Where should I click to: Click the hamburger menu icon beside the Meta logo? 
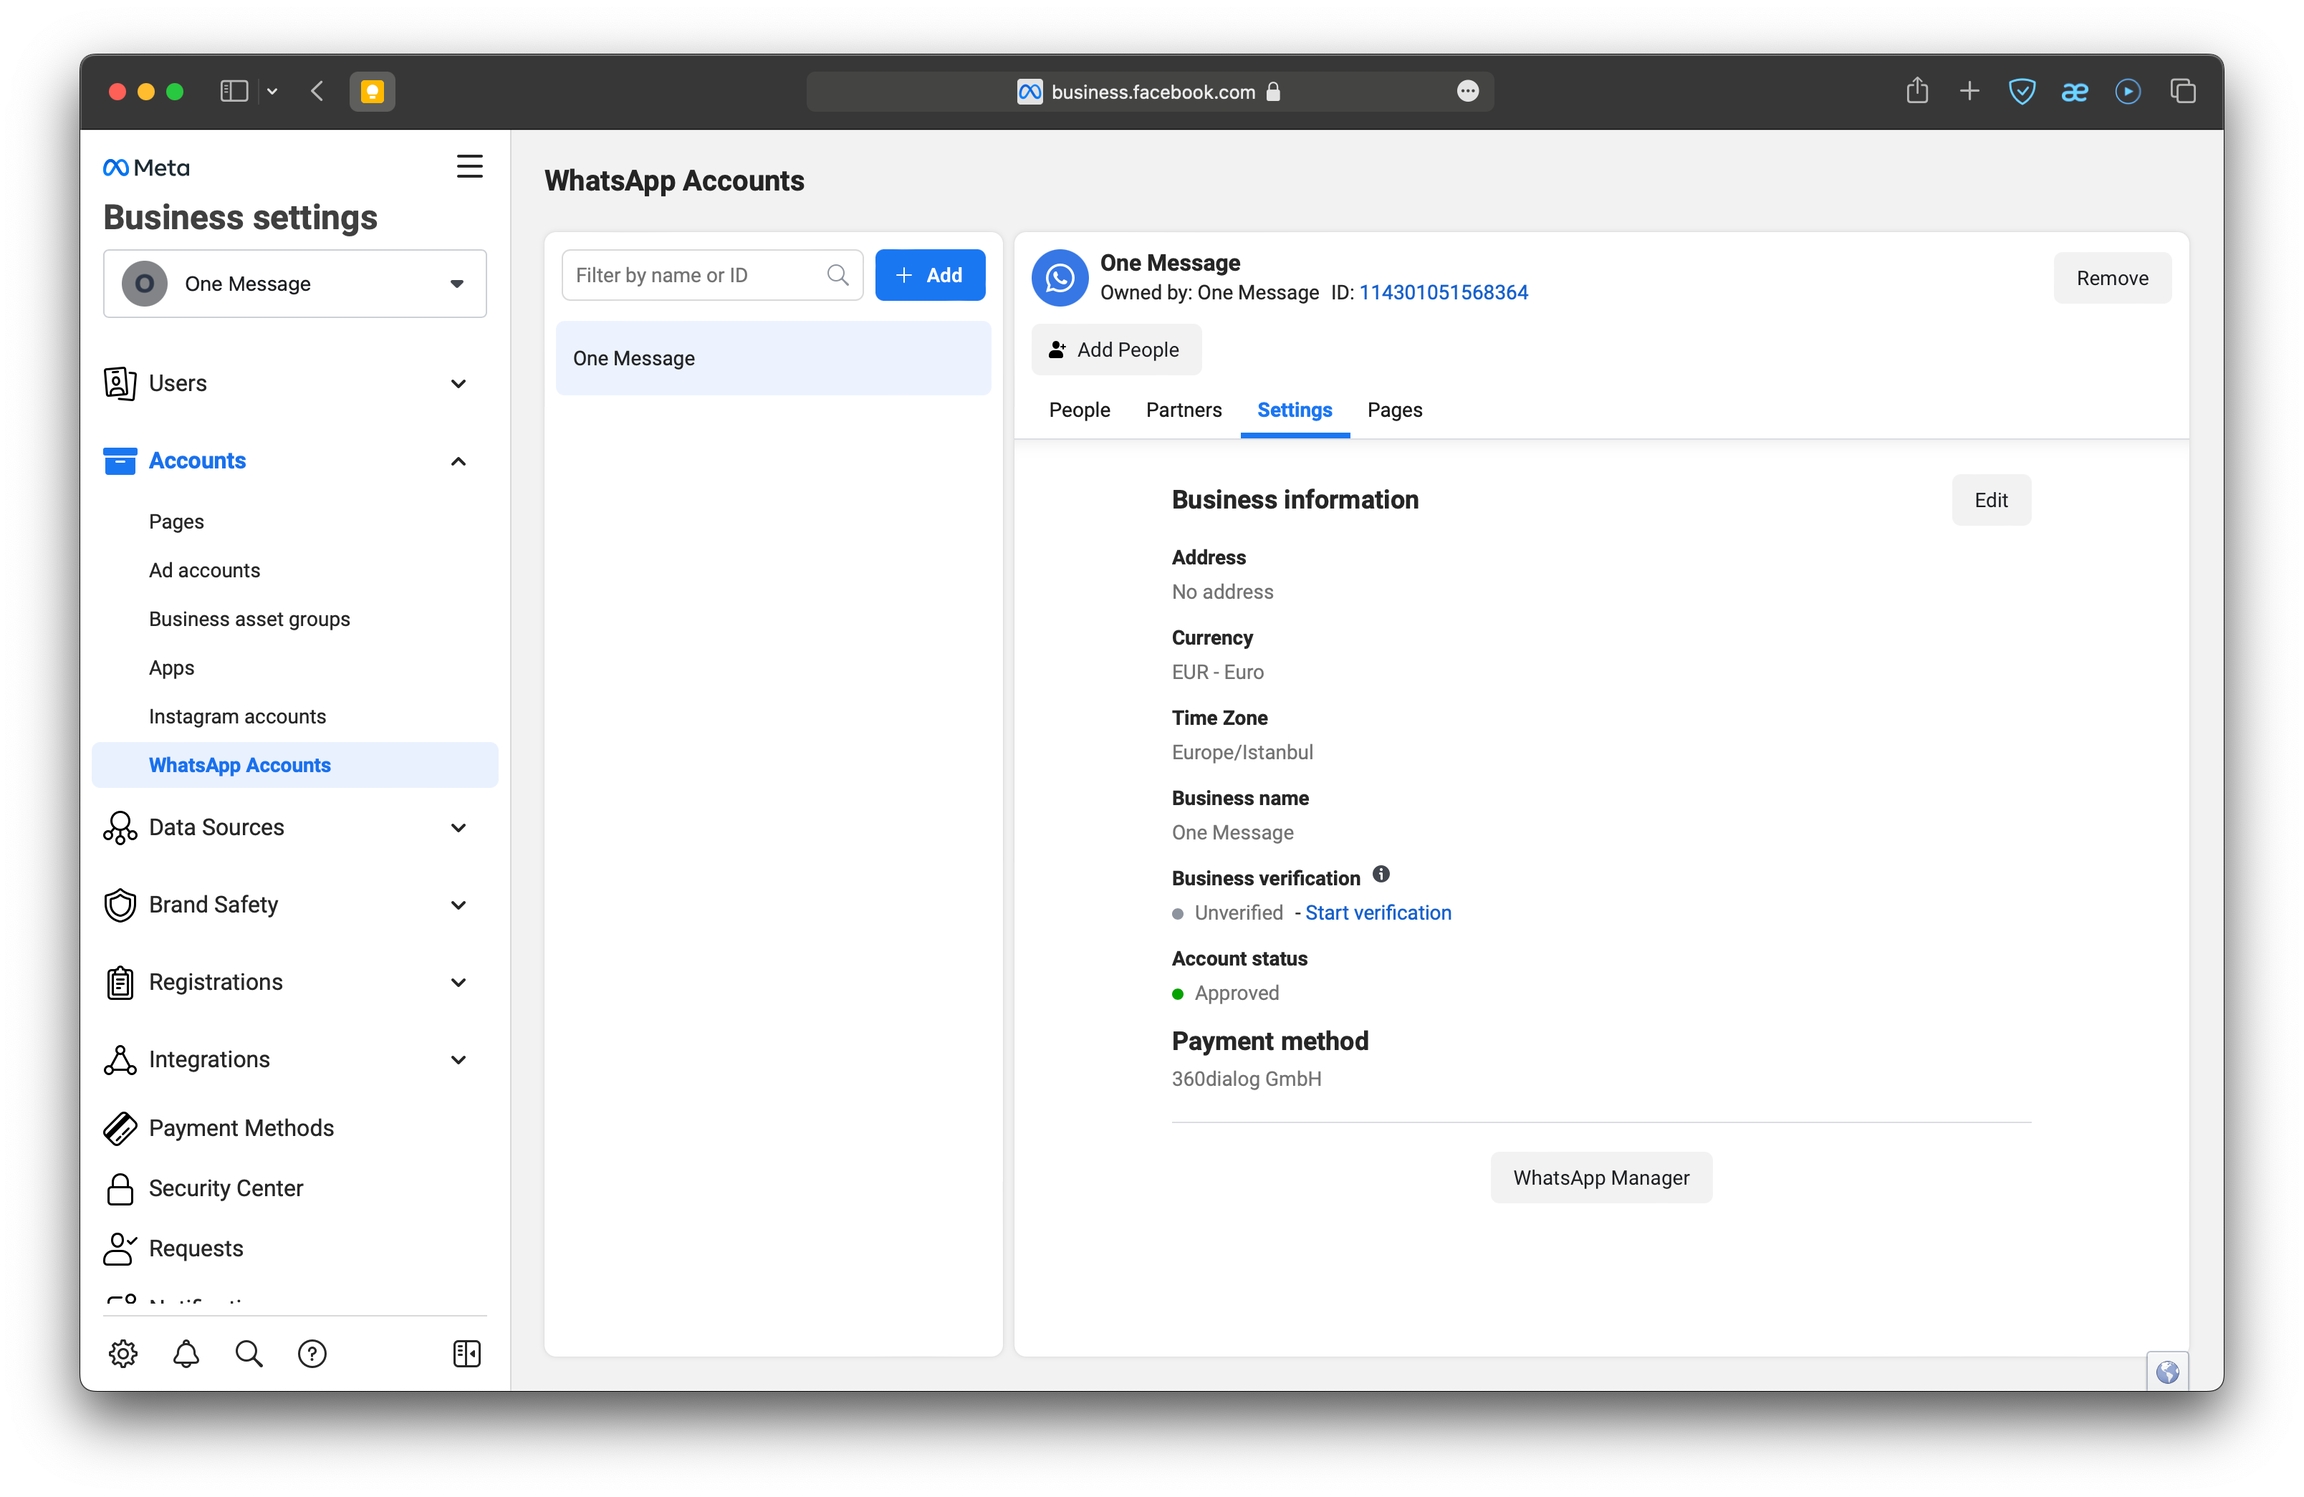[x=469, y=166]
